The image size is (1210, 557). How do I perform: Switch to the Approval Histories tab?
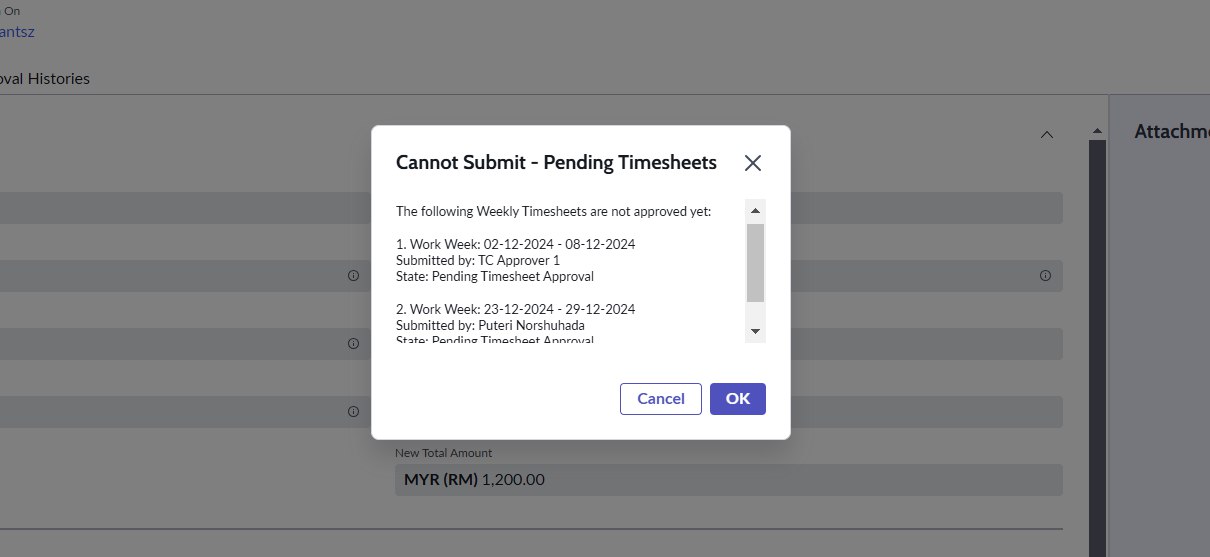[45, 78]
